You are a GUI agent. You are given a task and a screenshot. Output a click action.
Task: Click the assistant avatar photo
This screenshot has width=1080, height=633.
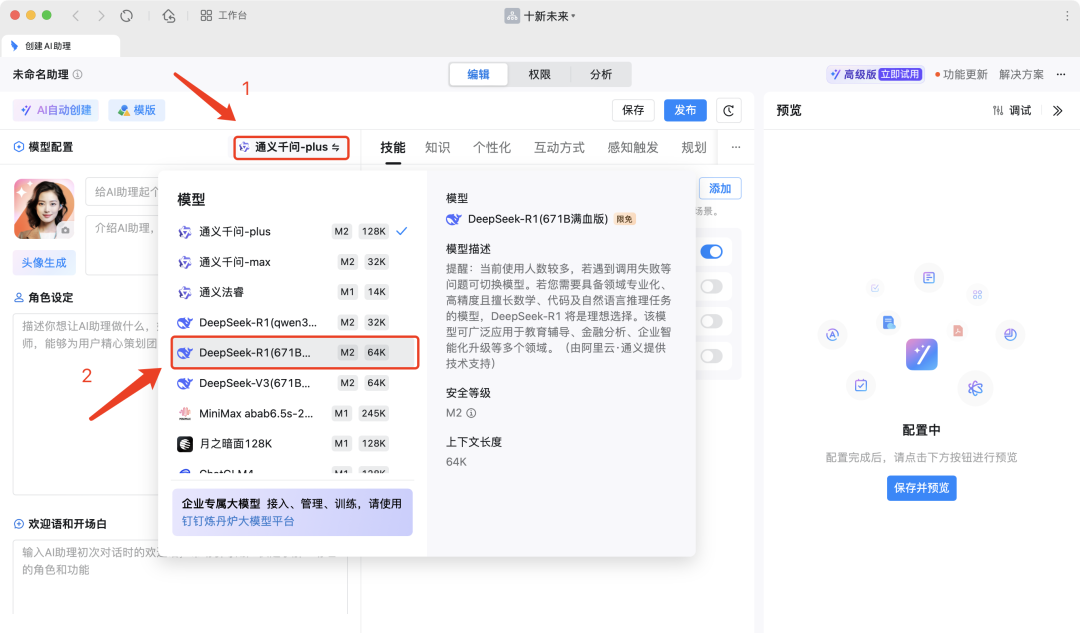[44, 209]
